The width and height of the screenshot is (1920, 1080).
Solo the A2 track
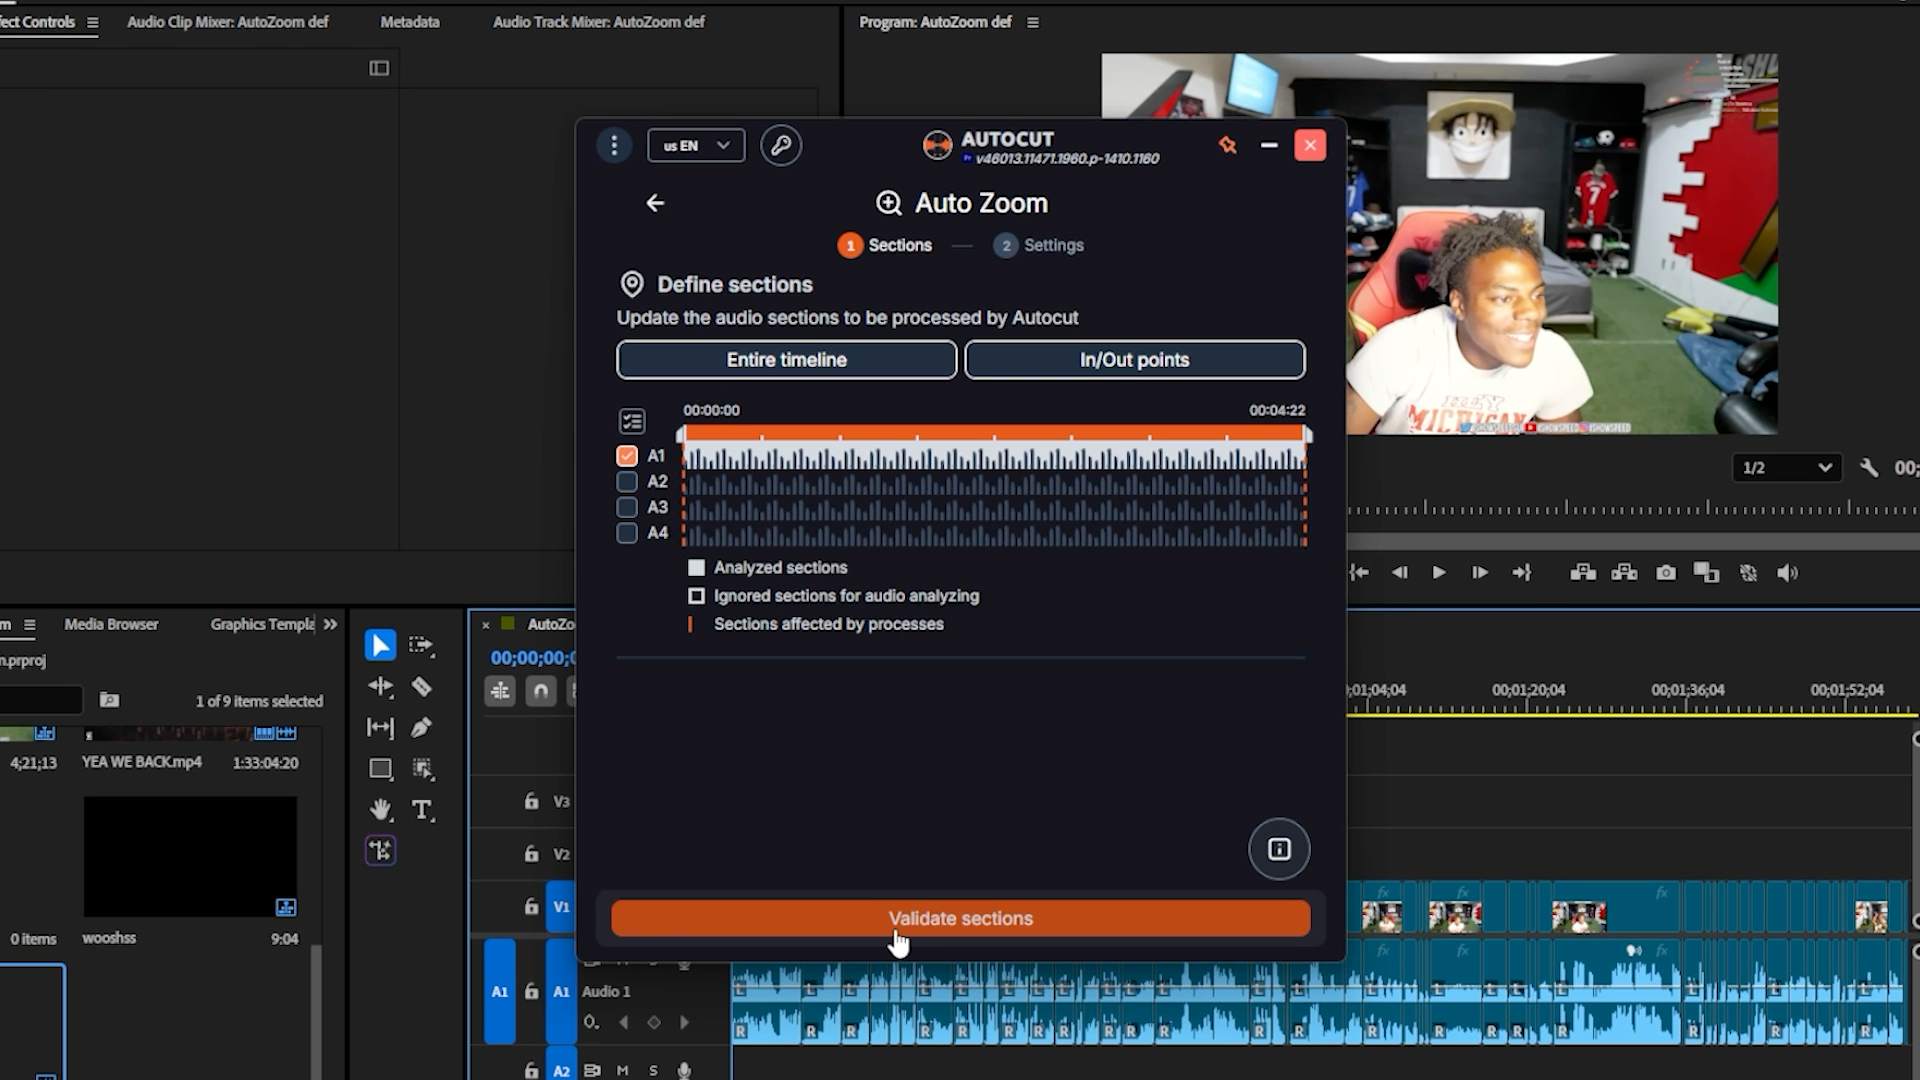[x=653, y=1070]
